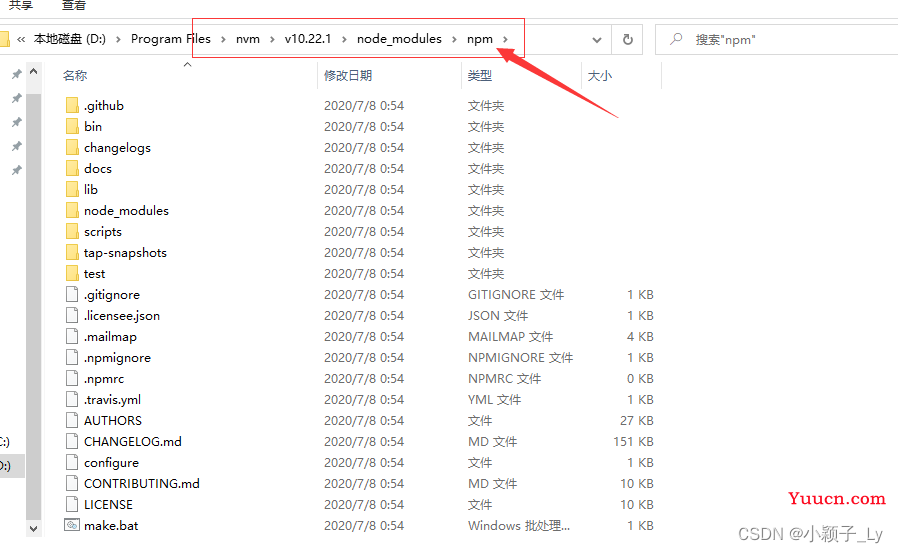Sort by the 名称 column header
This screenshot has width=898, height=553.
[x=74, y=76]
